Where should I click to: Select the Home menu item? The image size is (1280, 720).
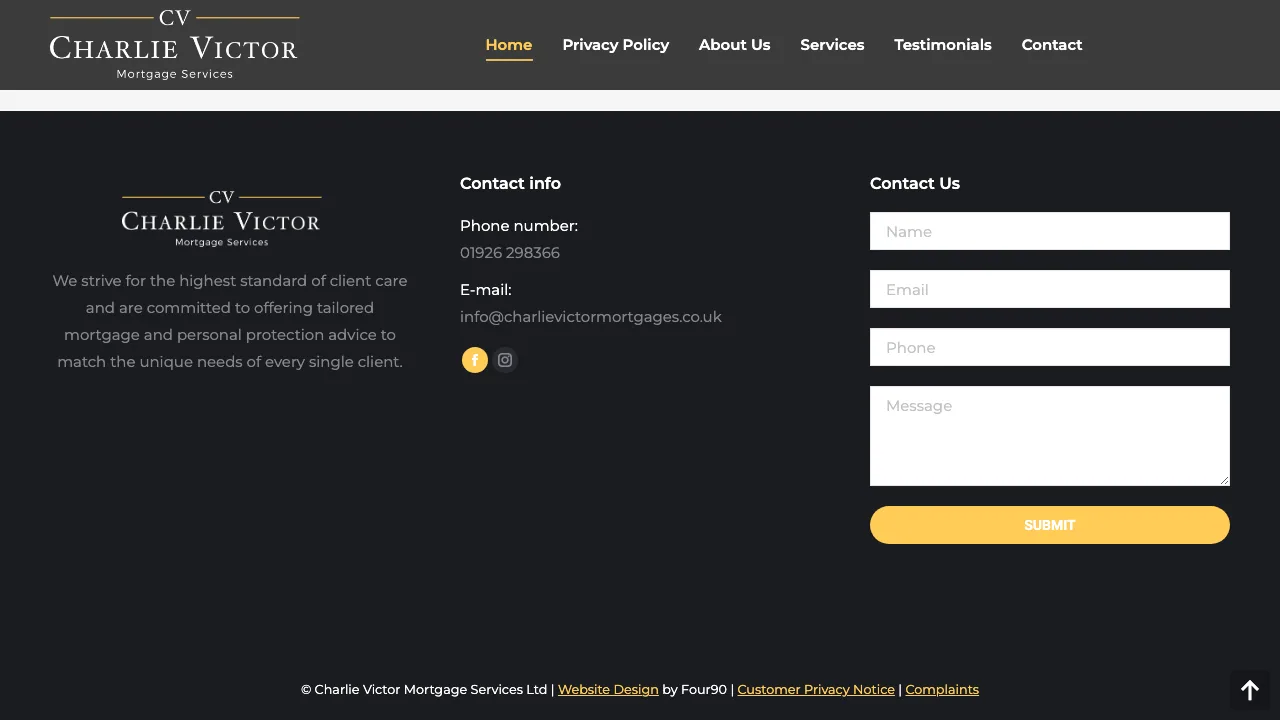click(x=509, y=44)
